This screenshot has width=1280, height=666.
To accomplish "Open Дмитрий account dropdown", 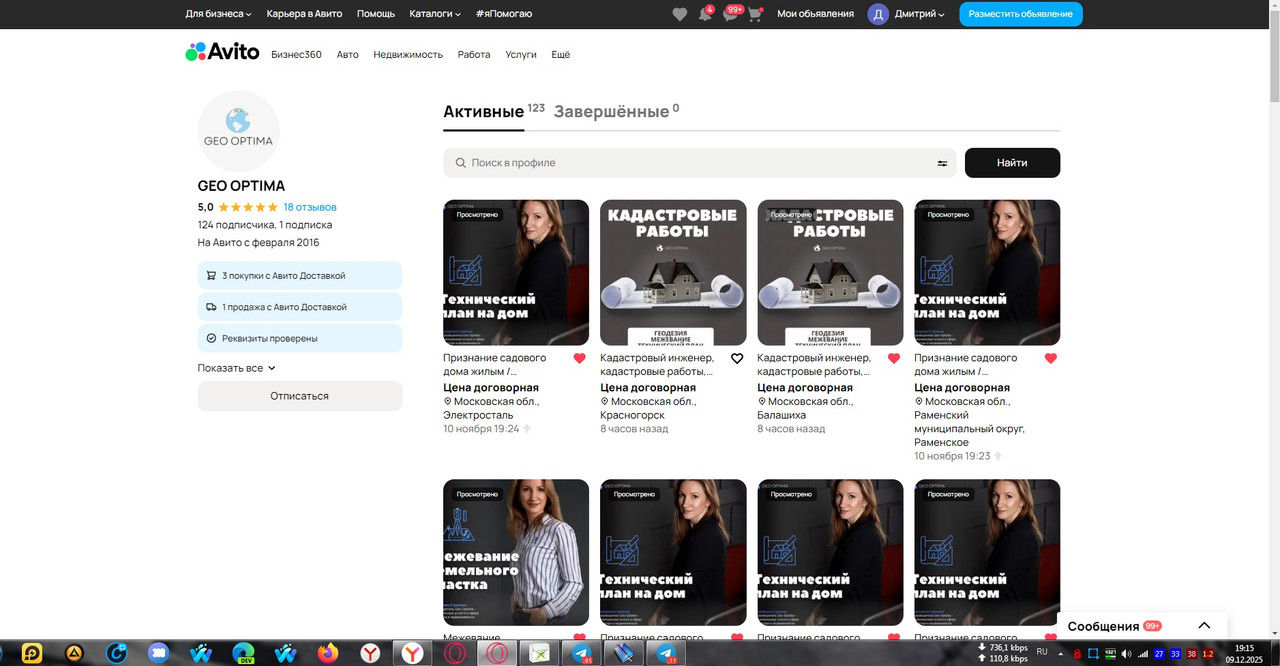I will (919, 14).
